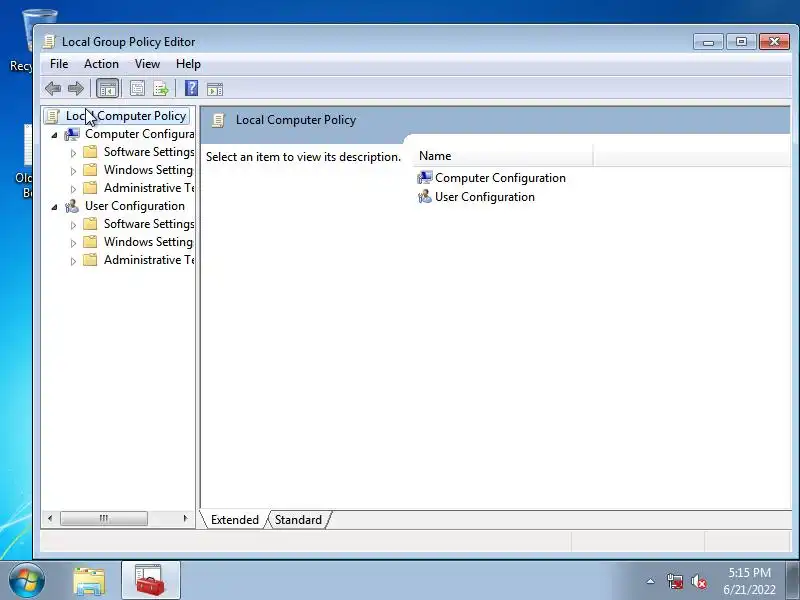Click User Configuration icon in right pane
The image size is (800, 600).
(x=424, y=197)
